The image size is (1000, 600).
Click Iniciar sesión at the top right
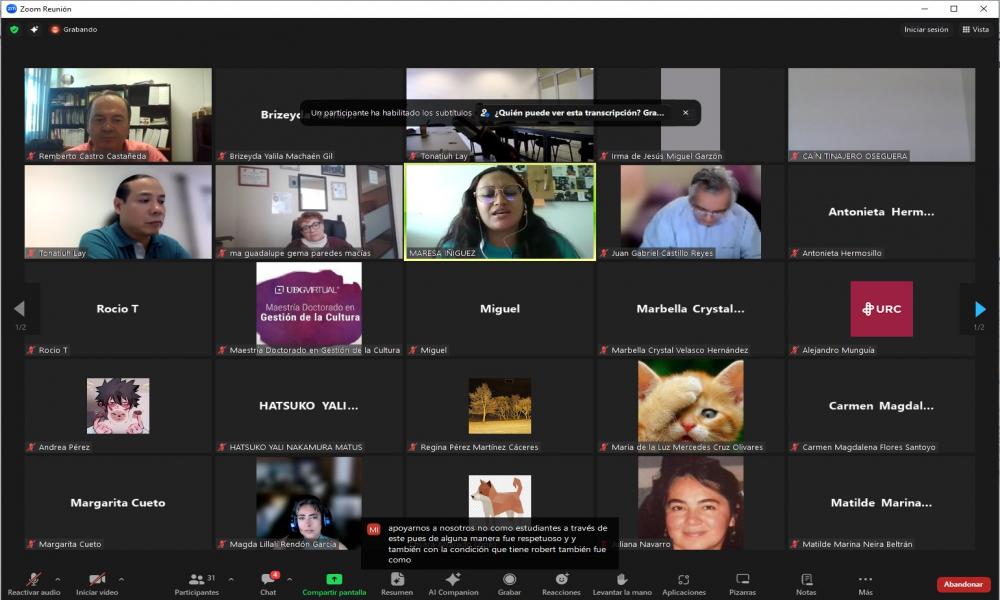point(925,29)
